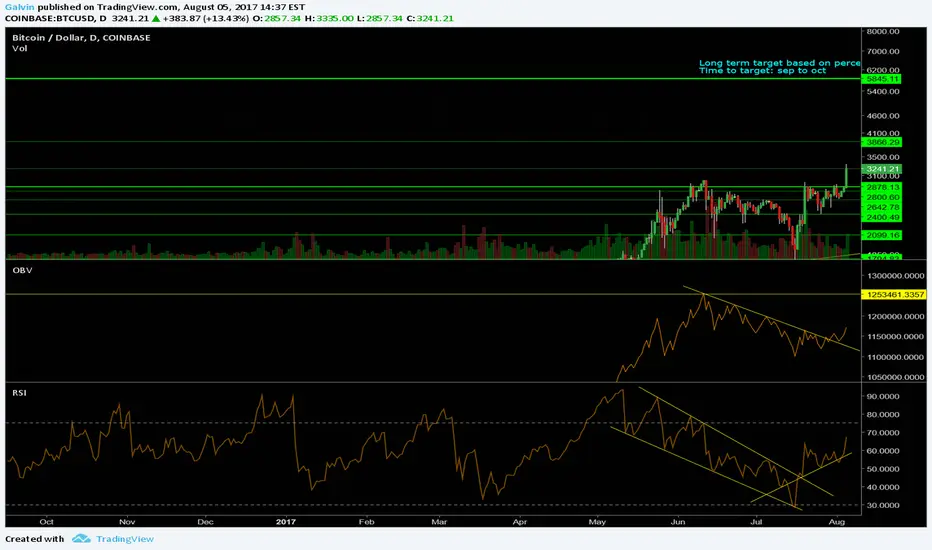This screenshot has height=550, width=932.
Task: Click the Dec label on time axis
Action: click(x=205, y=522)
